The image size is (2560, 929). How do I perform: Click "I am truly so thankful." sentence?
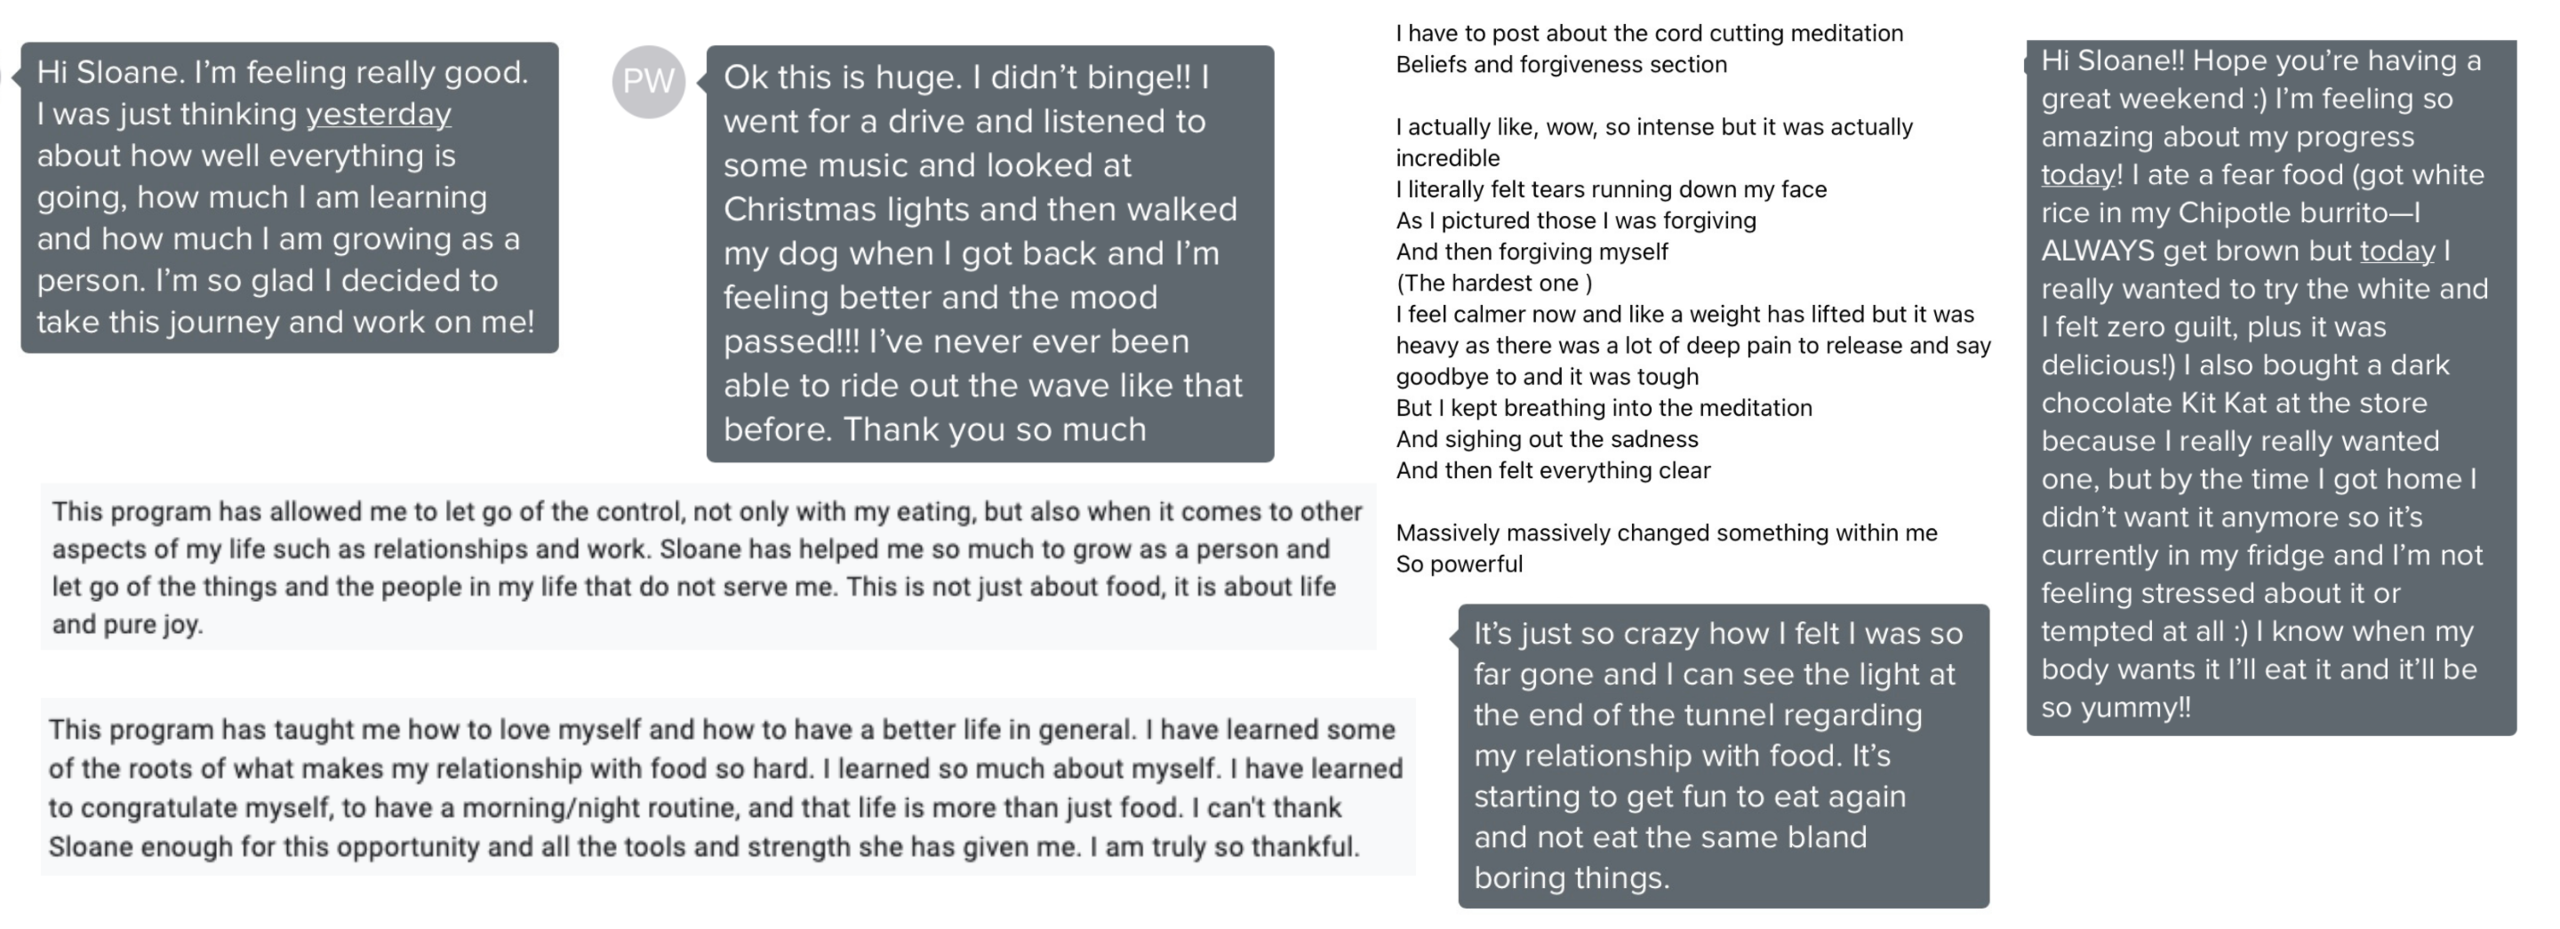[1225, 847]
